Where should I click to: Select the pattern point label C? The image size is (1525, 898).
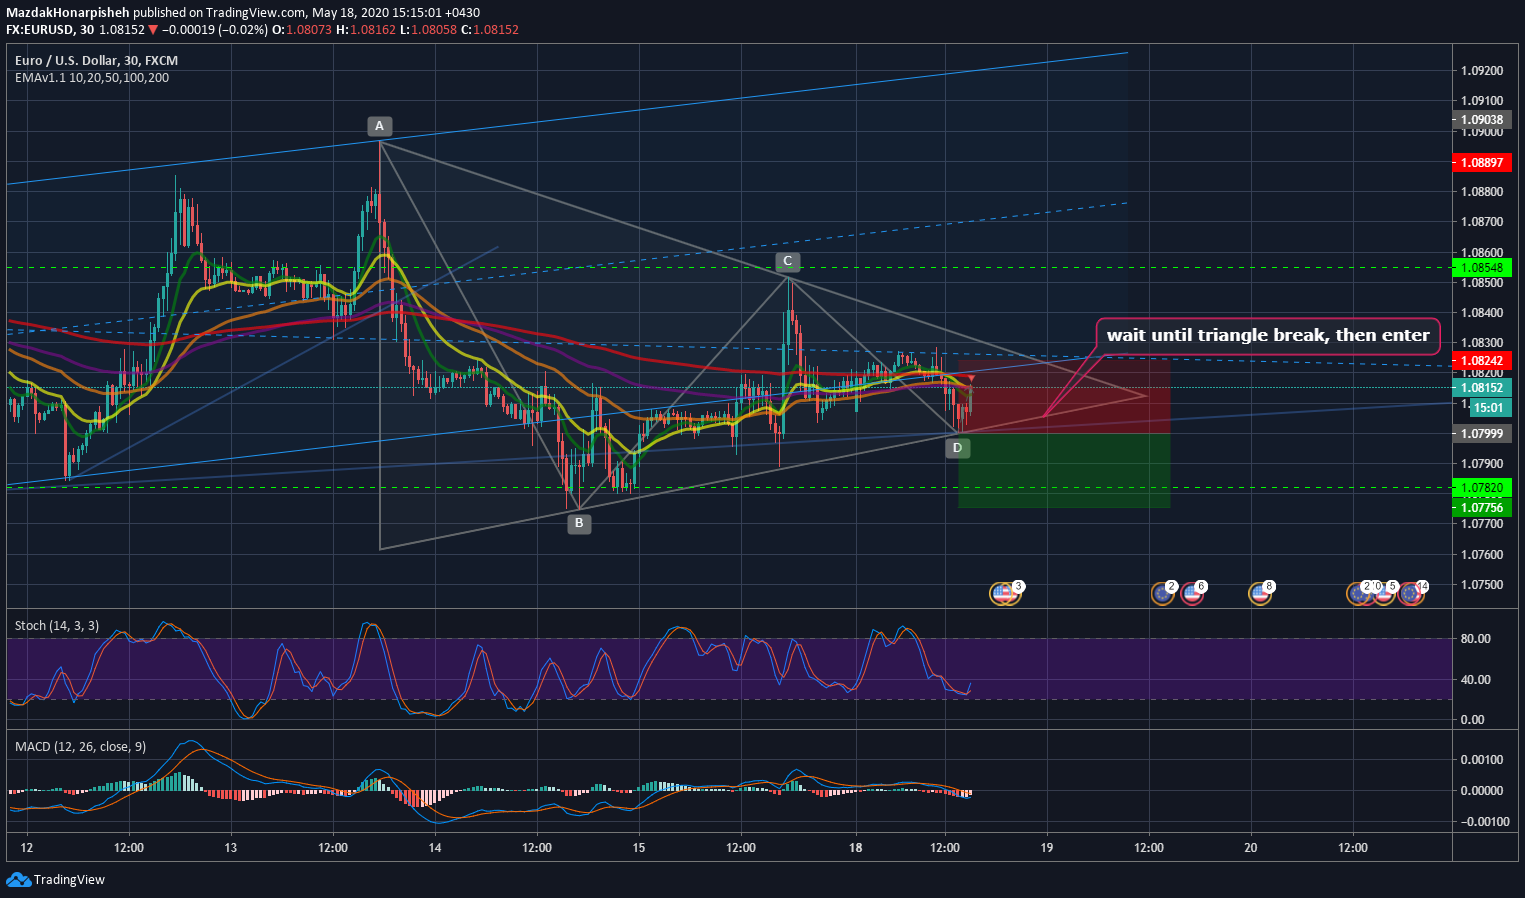(x=787, y=262)
